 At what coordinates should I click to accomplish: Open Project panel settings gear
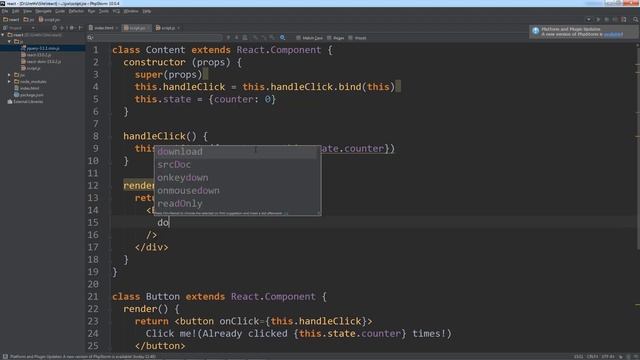coord(72,28)
